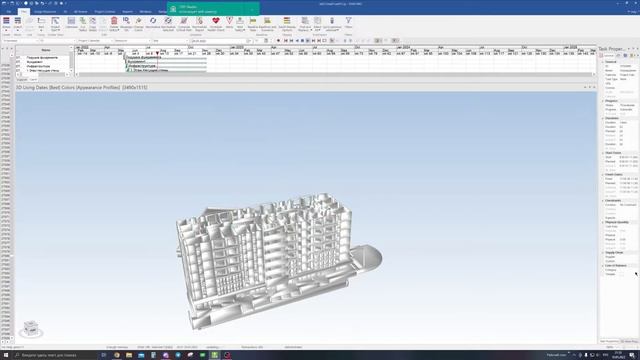
Task: Open the Filters funnel icon
Action: point(348,24)
